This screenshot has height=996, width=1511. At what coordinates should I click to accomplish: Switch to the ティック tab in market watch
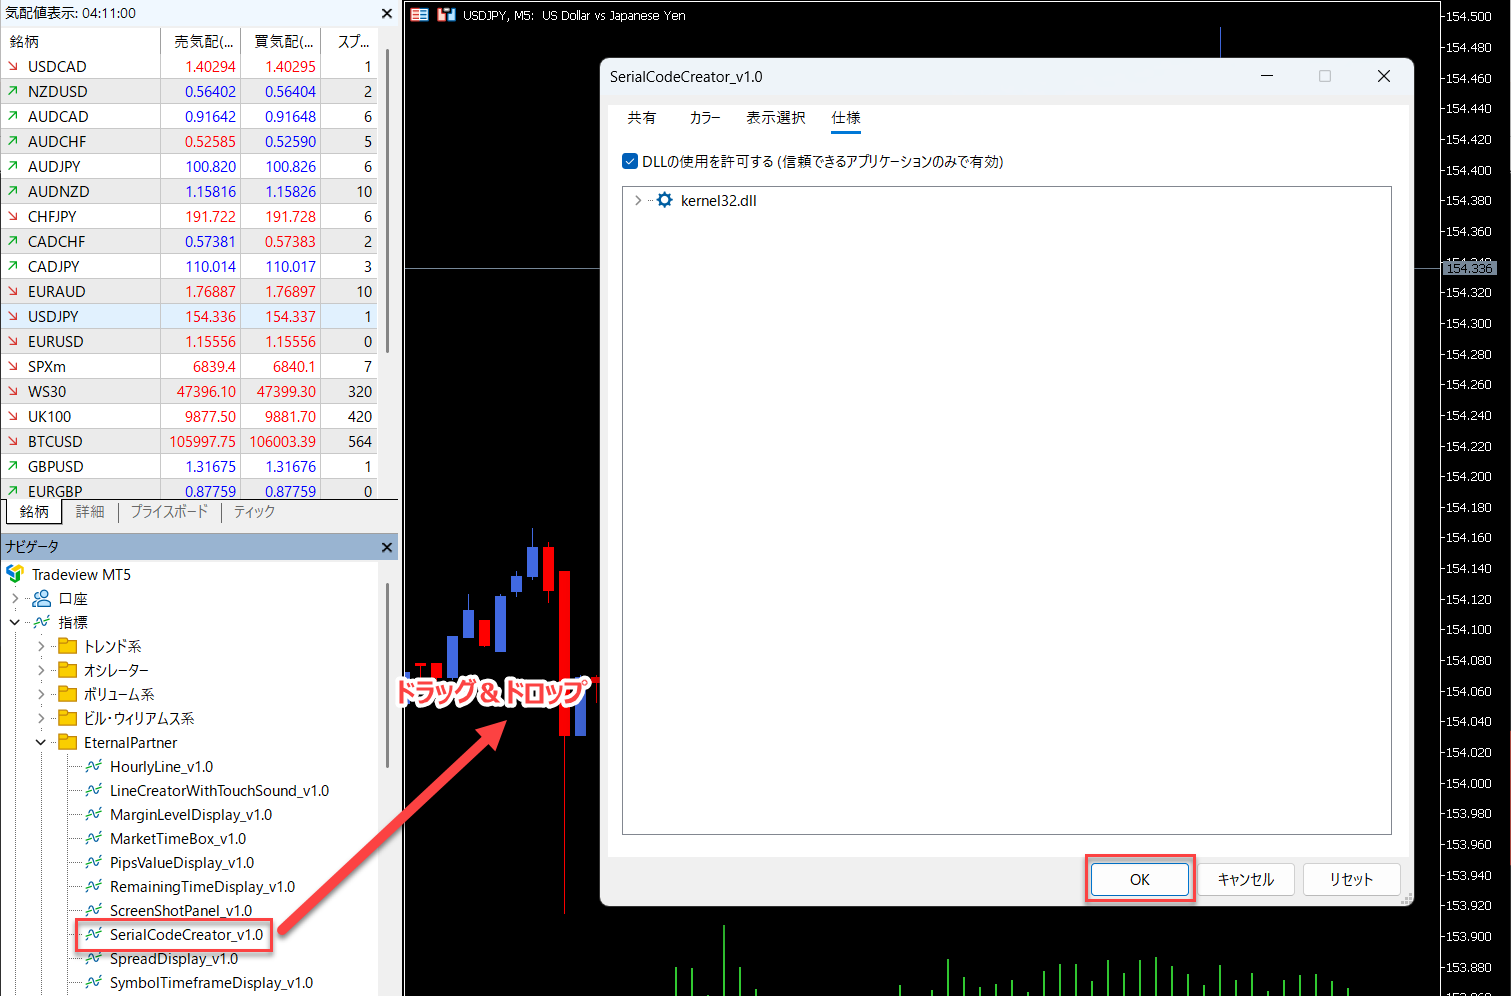pyautogui.click(x=254, y=511)
